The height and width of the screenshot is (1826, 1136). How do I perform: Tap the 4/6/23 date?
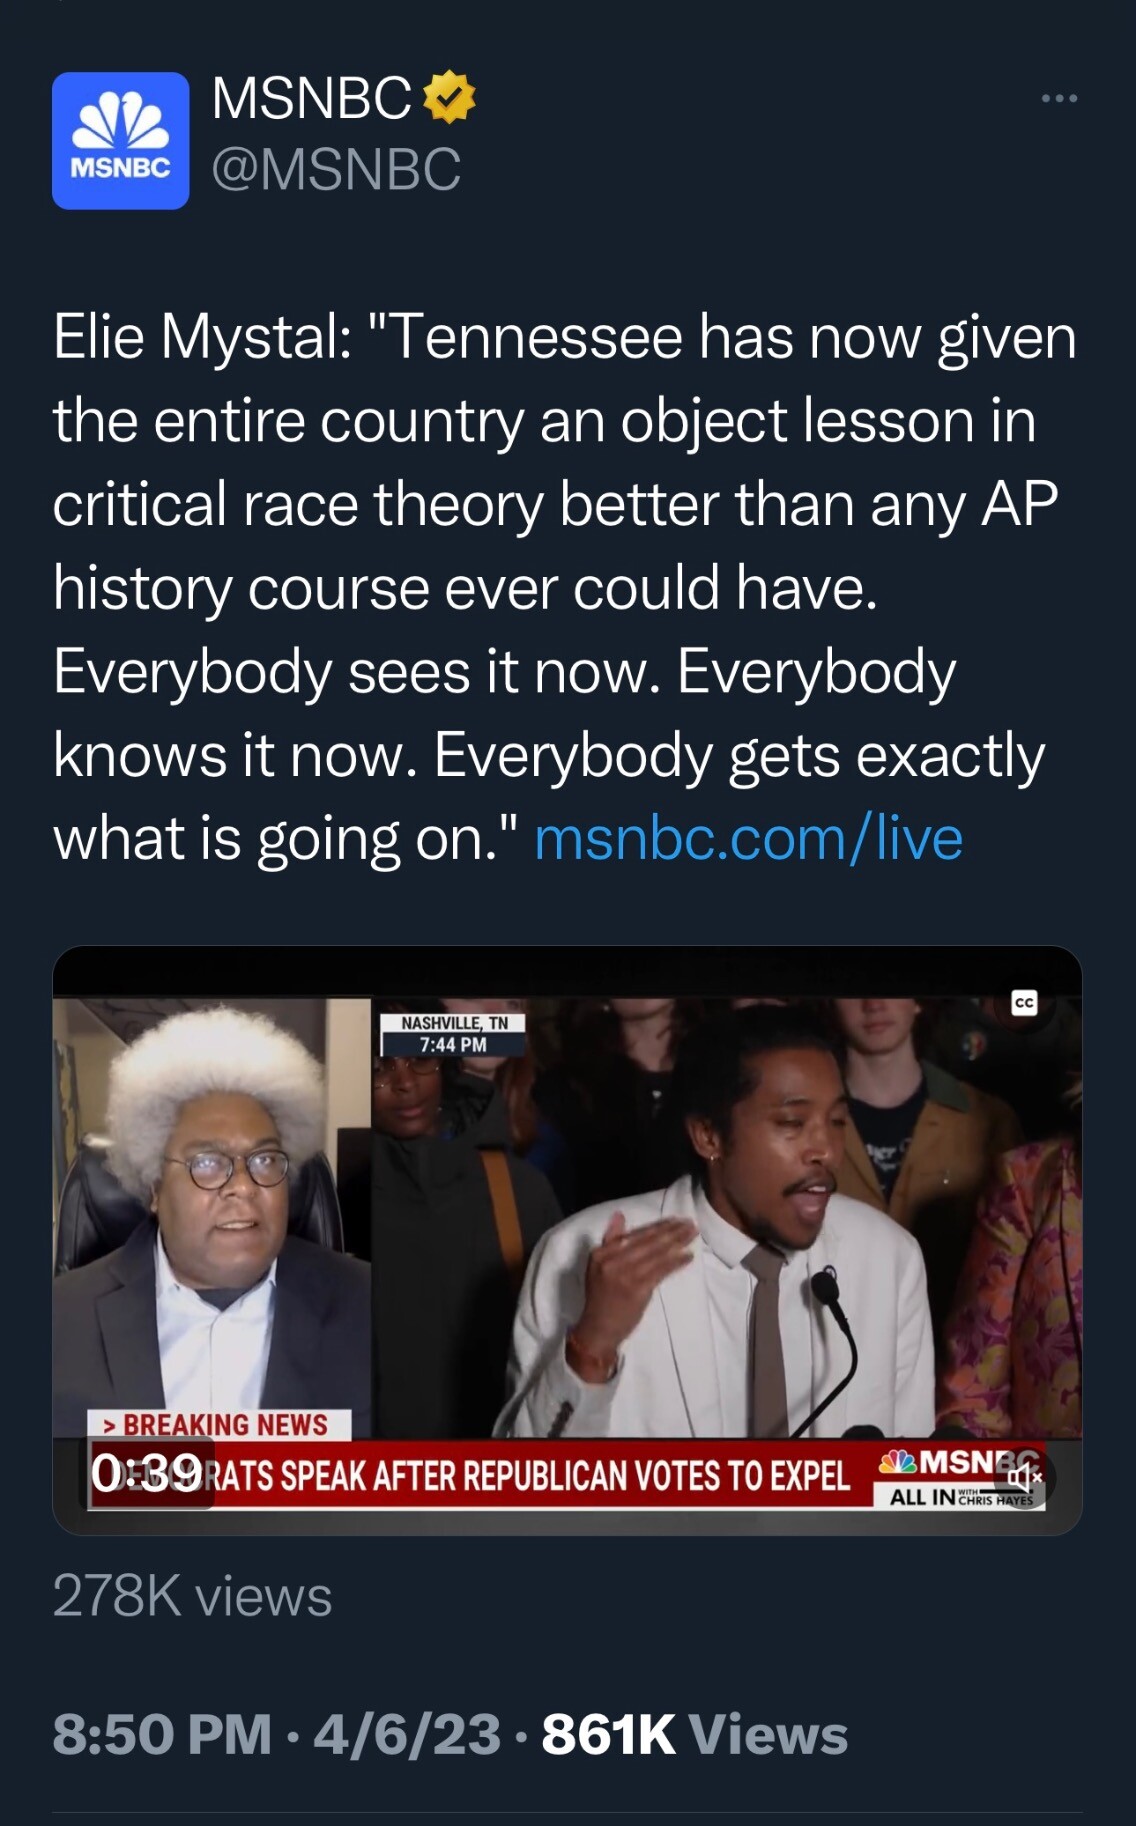click(x=407, y=1734)
